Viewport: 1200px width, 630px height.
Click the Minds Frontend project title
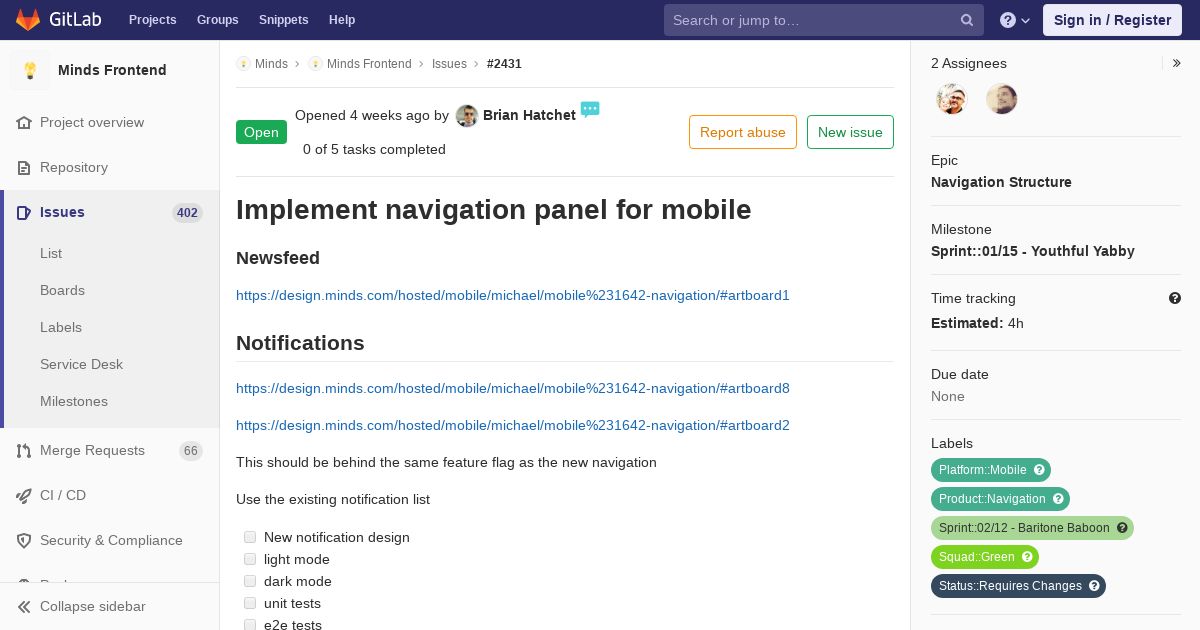112,70
